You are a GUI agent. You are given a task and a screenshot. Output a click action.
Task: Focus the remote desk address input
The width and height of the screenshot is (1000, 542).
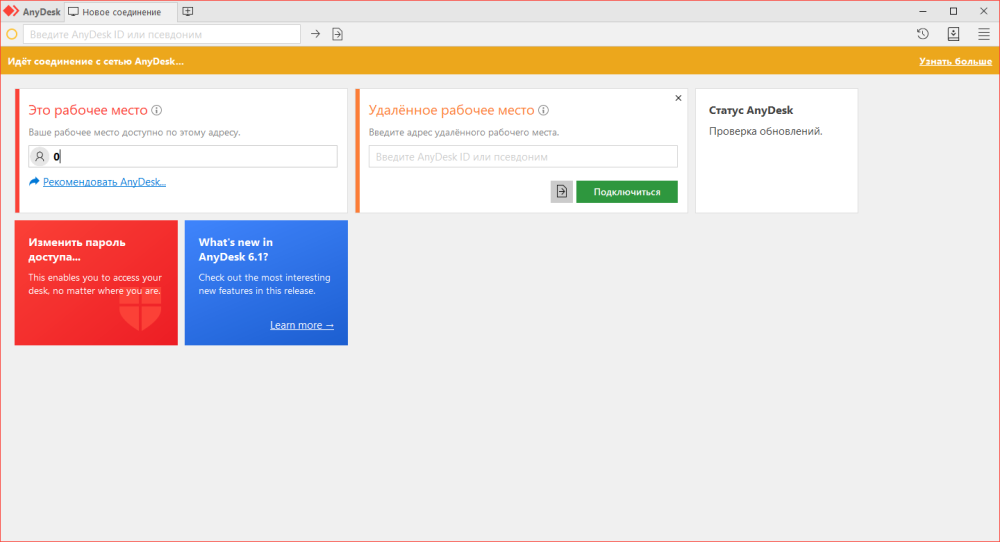point(523,157)
